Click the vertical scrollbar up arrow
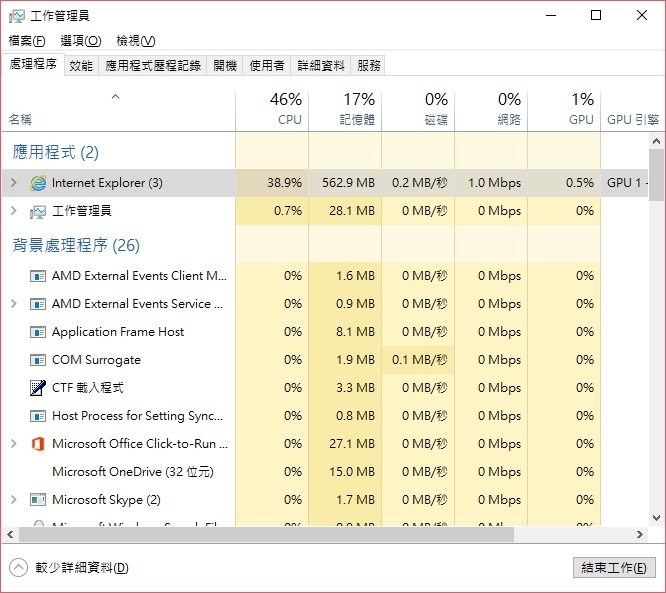 point(656,141)
